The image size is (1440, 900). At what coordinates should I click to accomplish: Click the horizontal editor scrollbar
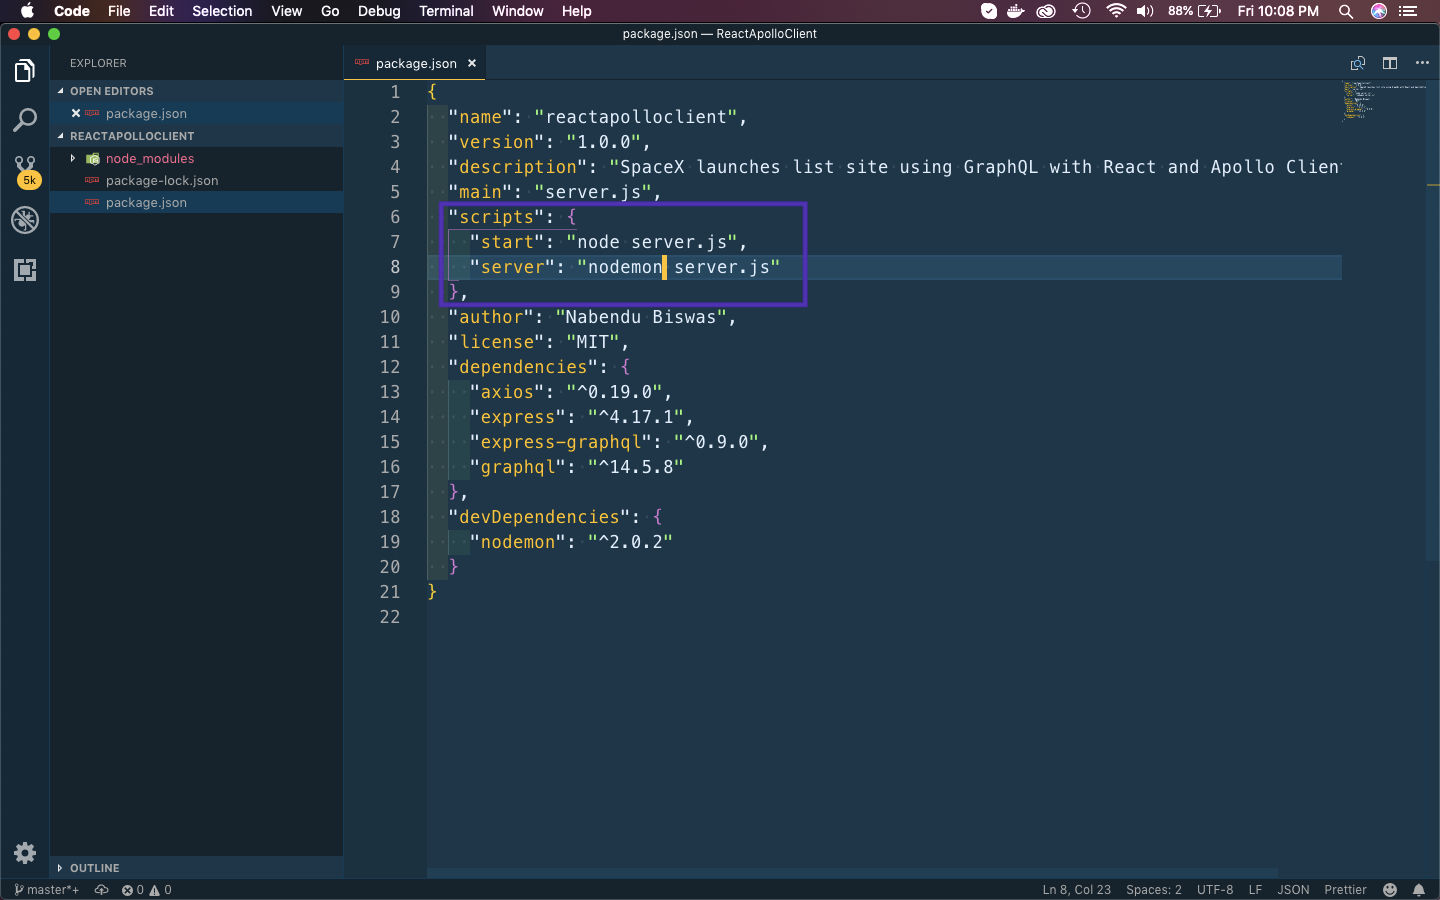click(853, 873)
